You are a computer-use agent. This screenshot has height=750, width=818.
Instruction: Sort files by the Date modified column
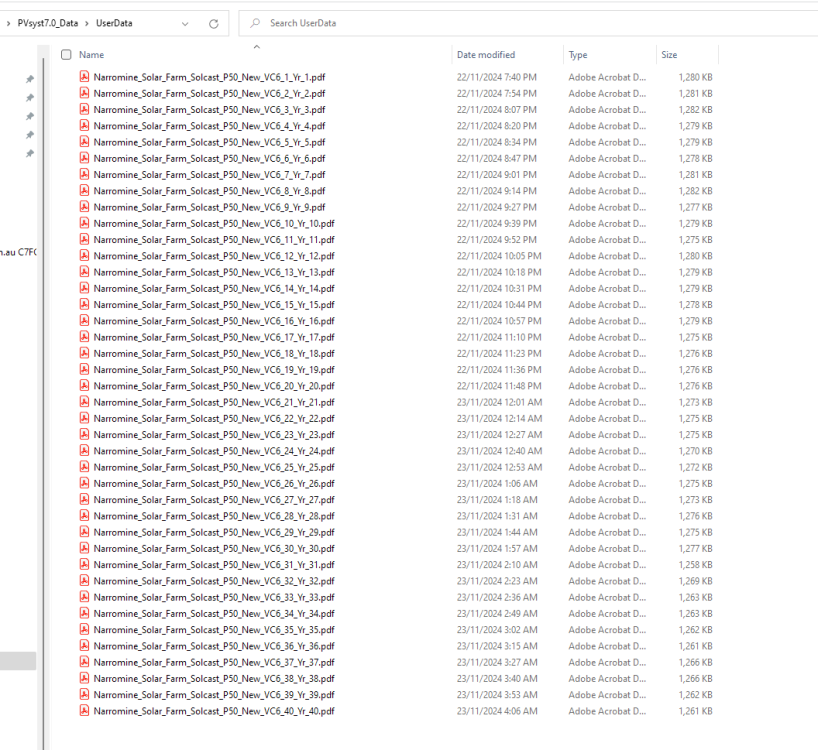tap(486, 55)
